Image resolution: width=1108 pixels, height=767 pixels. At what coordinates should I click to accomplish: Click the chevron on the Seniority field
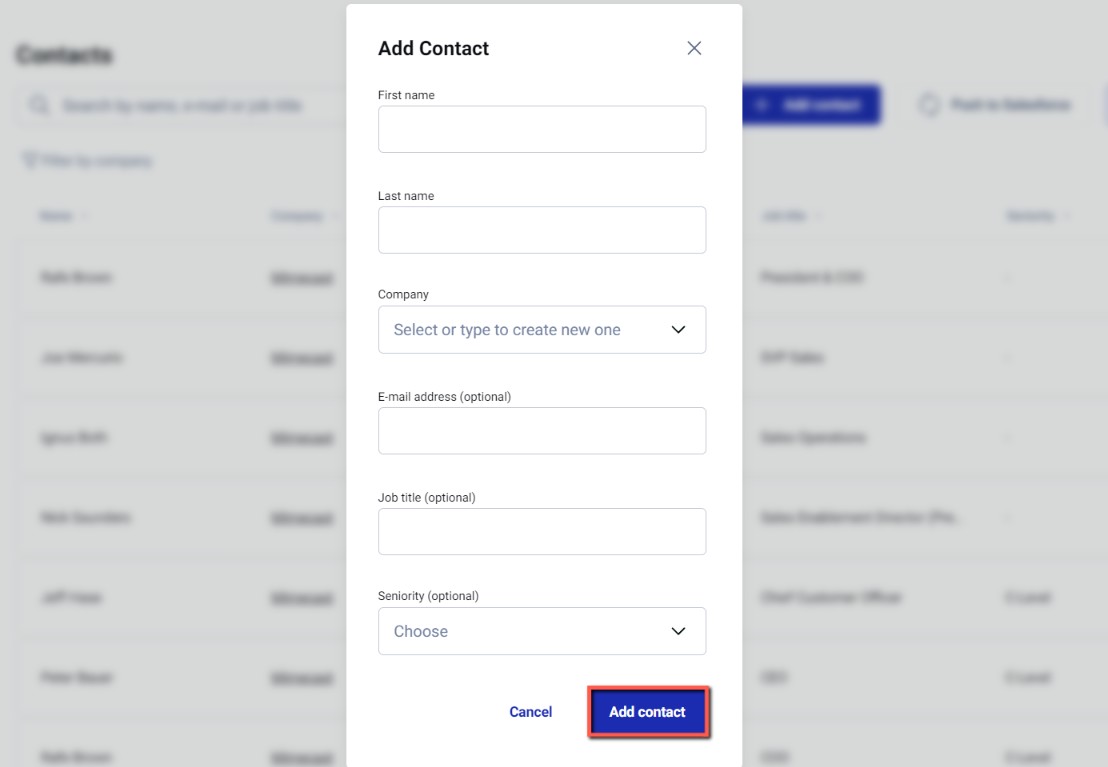pos(677,631)
